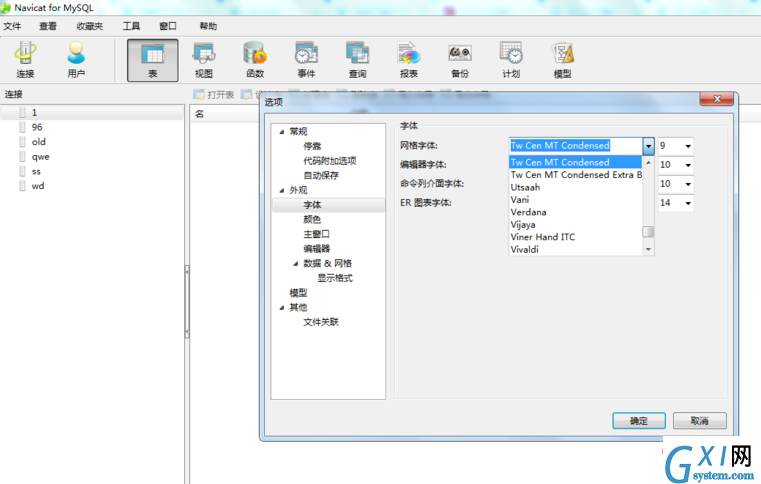This screenshot has height=484, width=761.
Task: Click 确定 (OK) button in options dialog
Action: pos(639,421)
